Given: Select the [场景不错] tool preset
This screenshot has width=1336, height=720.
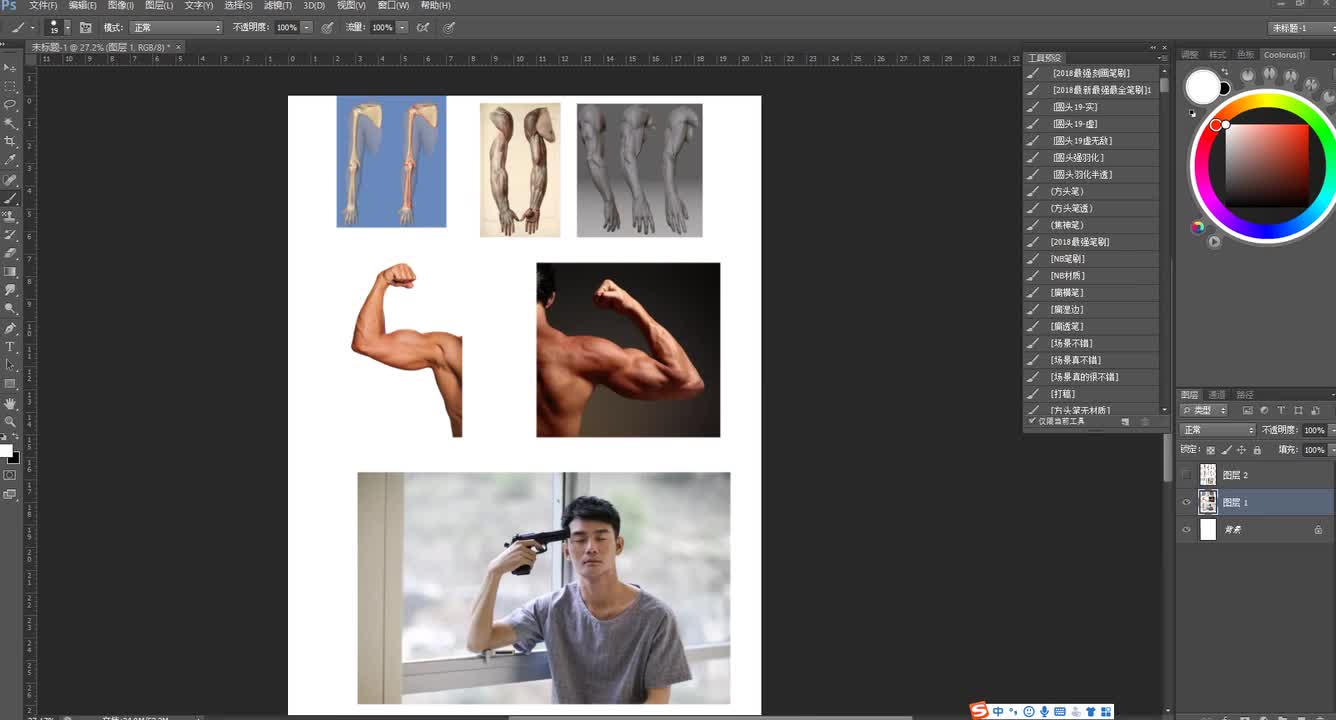Looking at the screenshot, I should tap(1094, 343).
